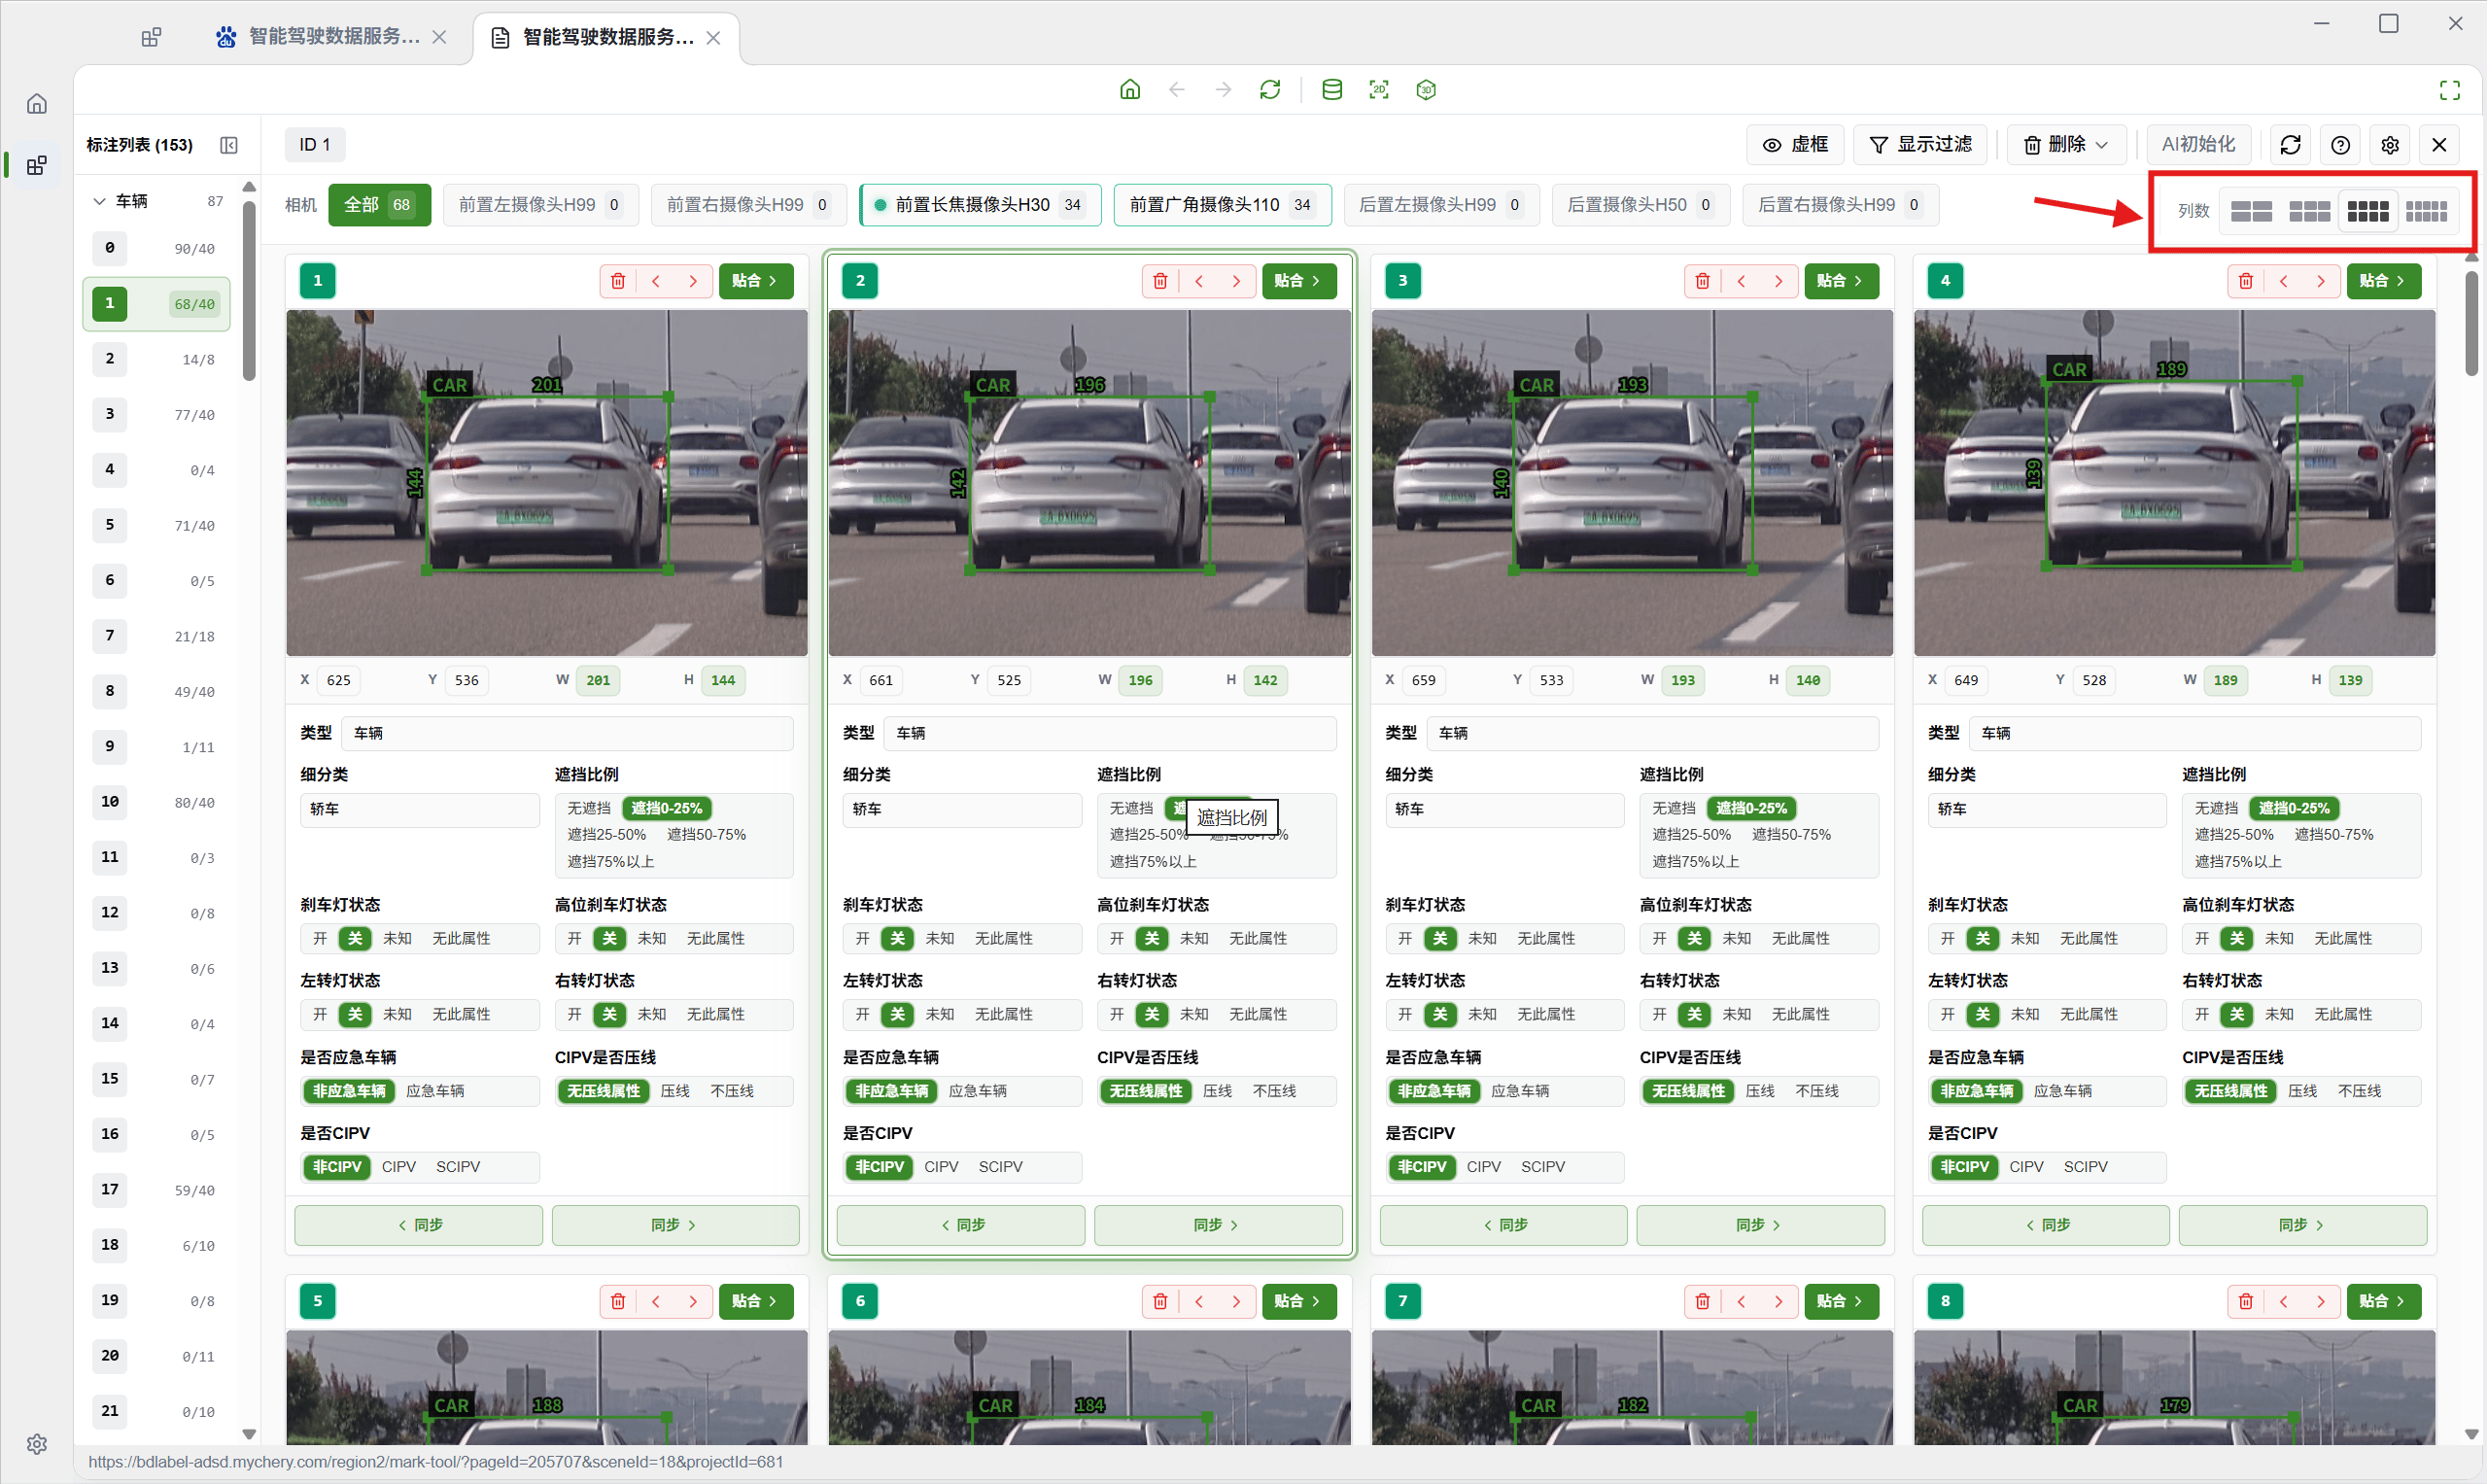This screenshot has width=2487, height=1484.
Task: Select 后置摄像头H50 camera tab
Action: [1640, 205]
